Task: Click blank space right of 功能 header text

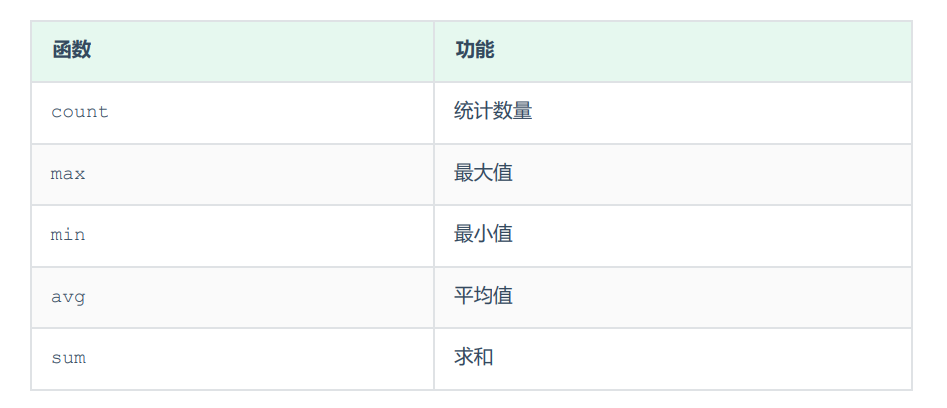Action: coord(700,50)
